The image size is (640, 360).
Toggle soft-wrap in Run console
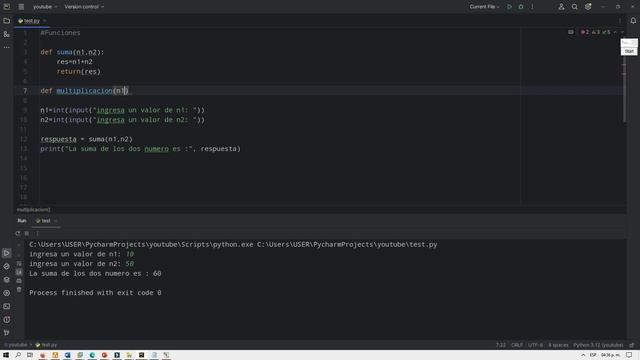click(x=19, y=264)
